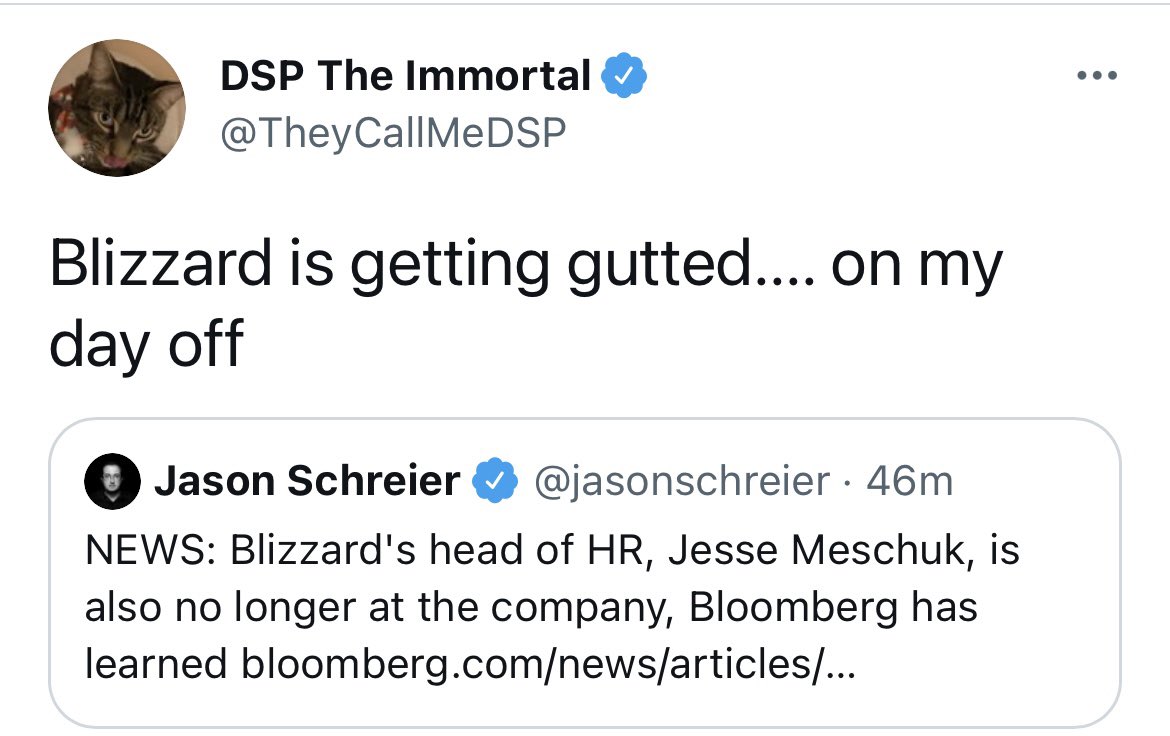Image resolution: width=1170 pixels, height=736 pixels.
Task: Click 'Bloomberg has' text in the quoted tweet
Action: [833, 608]
